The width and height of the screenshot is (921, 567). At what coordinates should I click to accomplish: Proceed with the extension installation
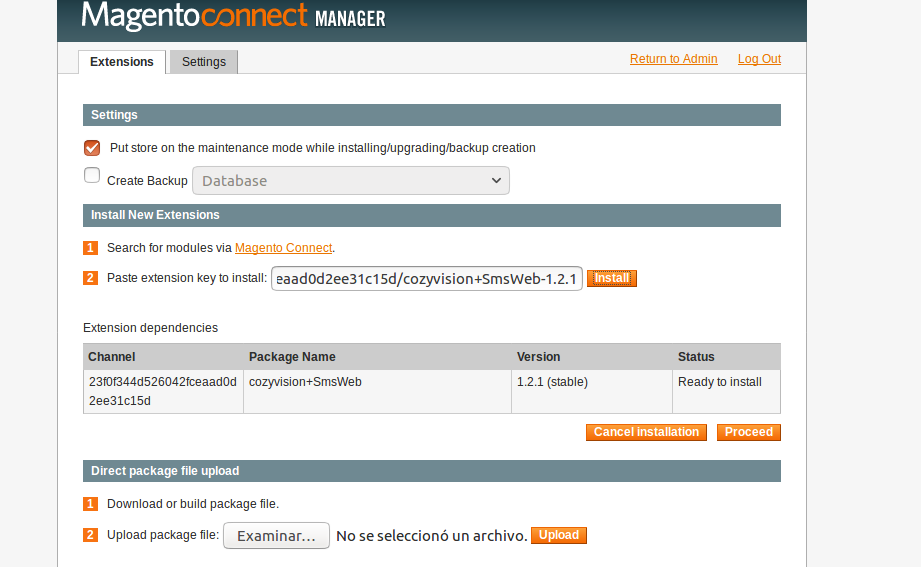(x=749, y=432)
